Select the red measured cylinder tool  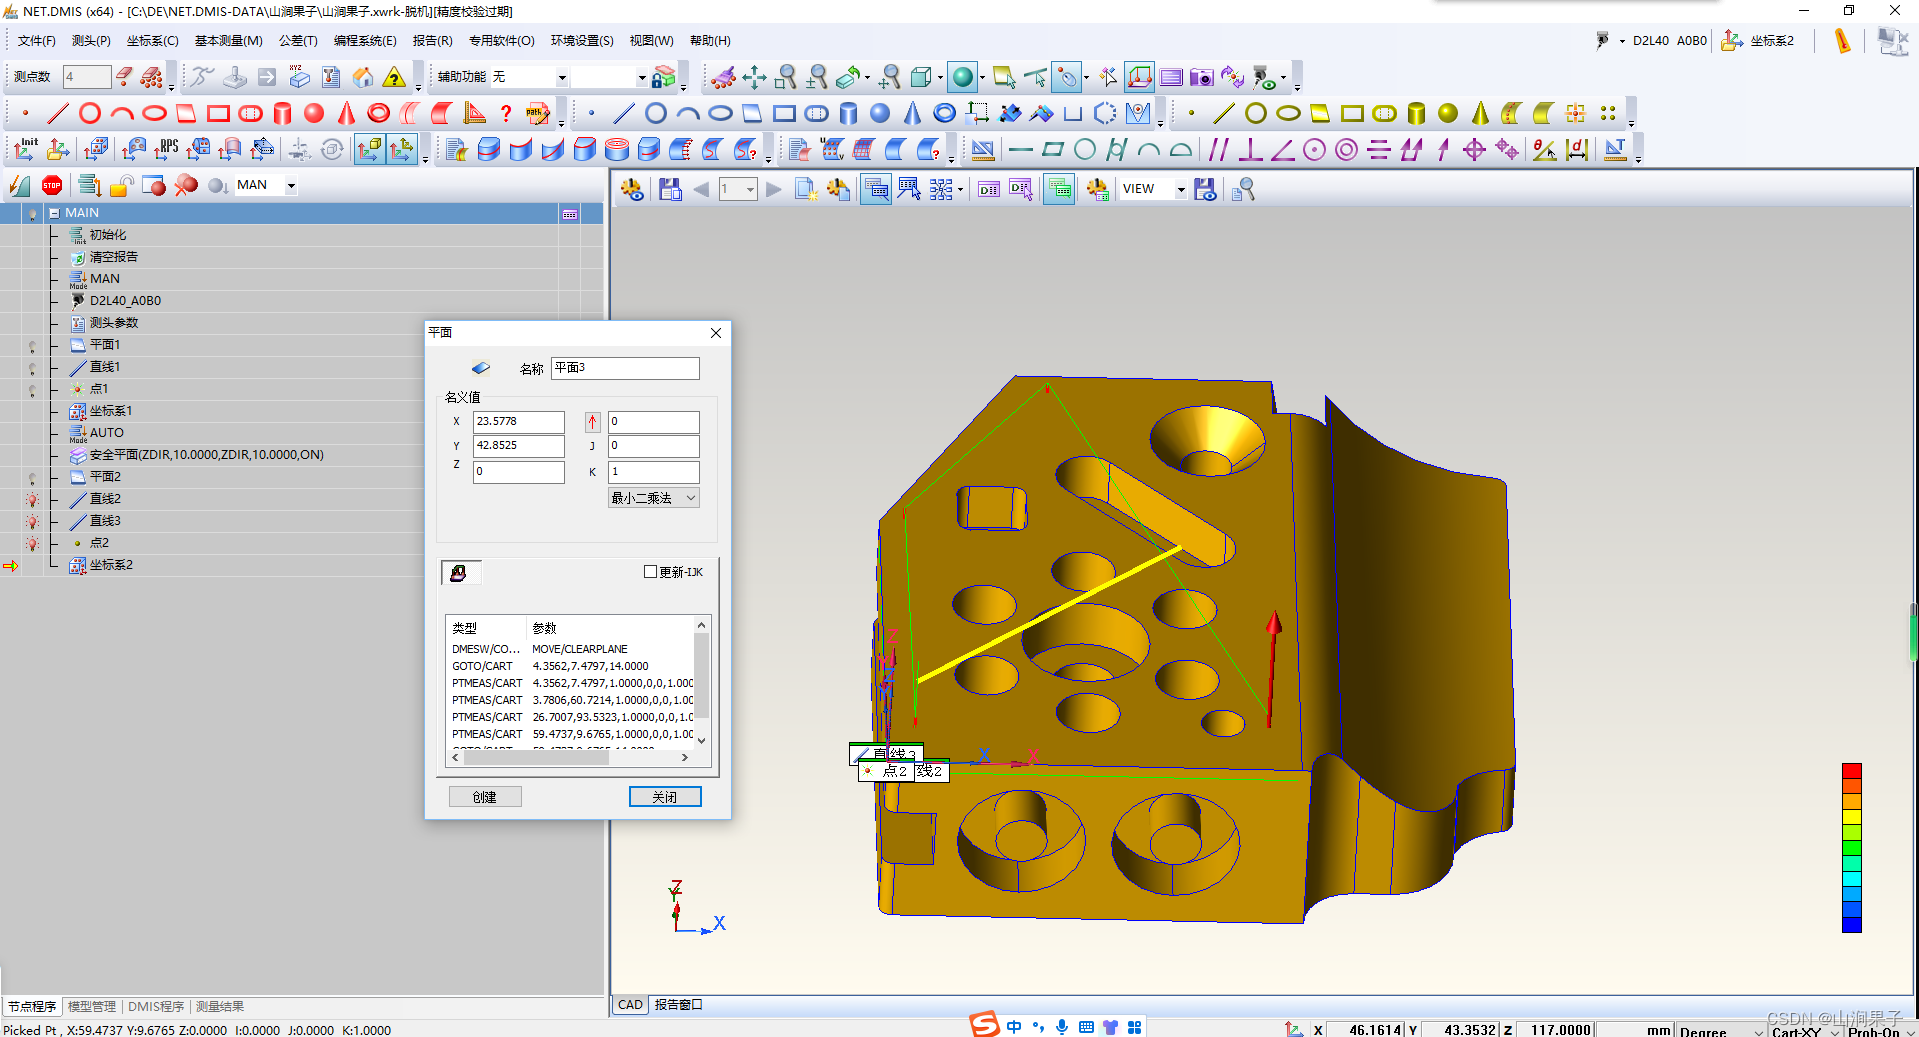(282, 113)
